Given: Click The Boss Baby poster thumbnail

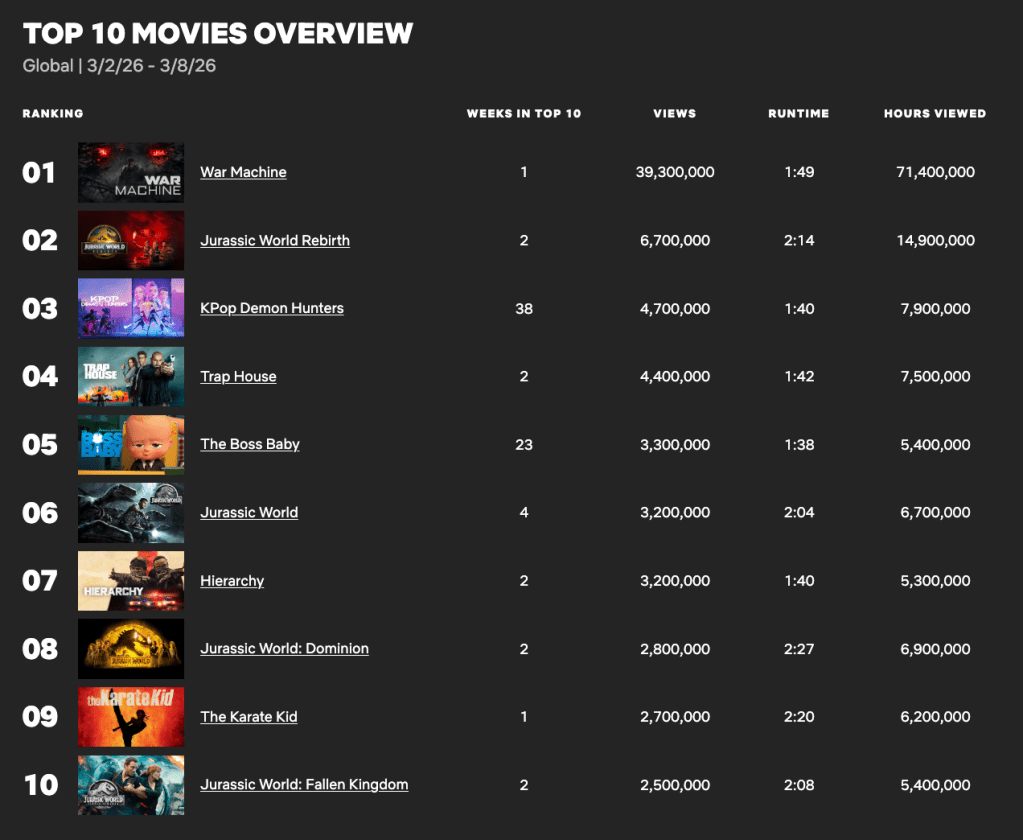Looking at the screenshot, I should 130,444.
